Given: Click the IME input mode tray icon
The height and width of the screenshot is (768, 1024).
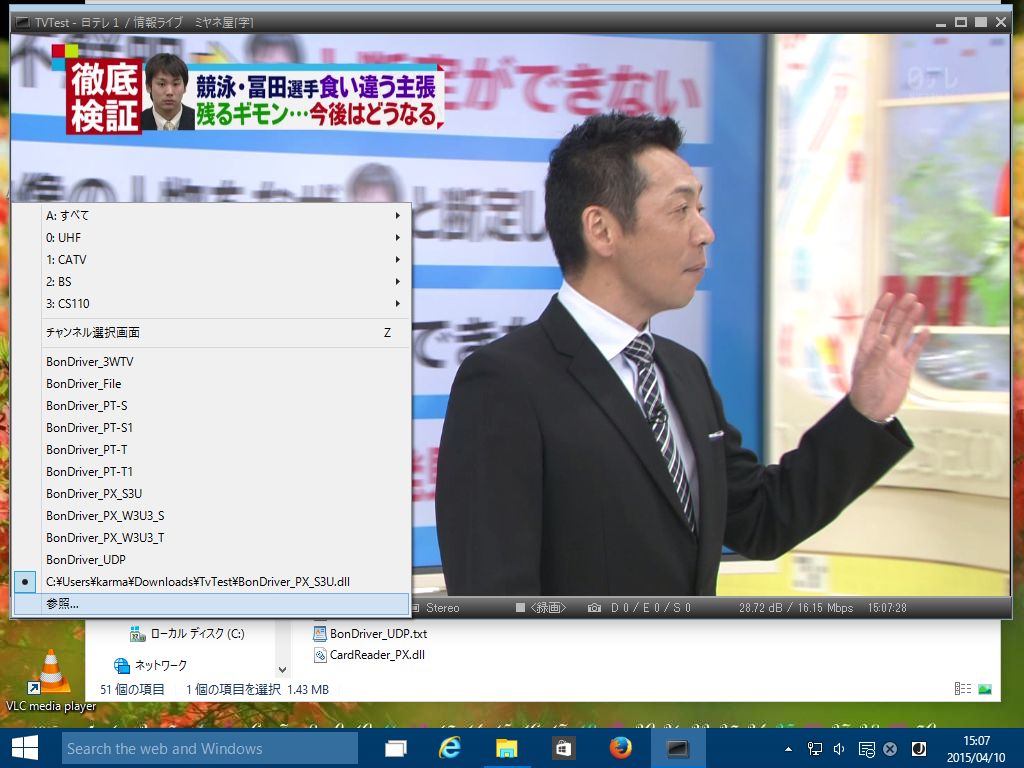Looking at the screenshot, I should coord(918,749).
